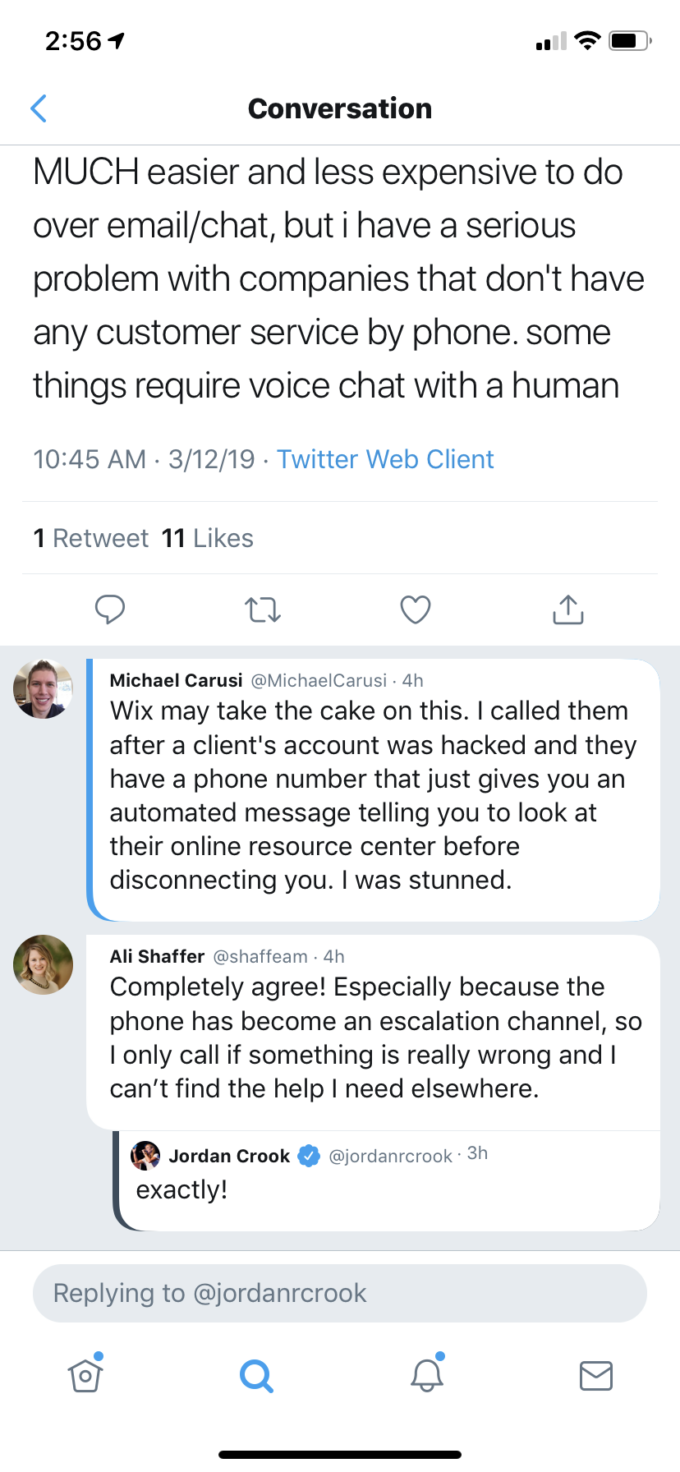Open Jordan Crook's "exactly!" reply

pyautogui.click(x=182, y=1191)
